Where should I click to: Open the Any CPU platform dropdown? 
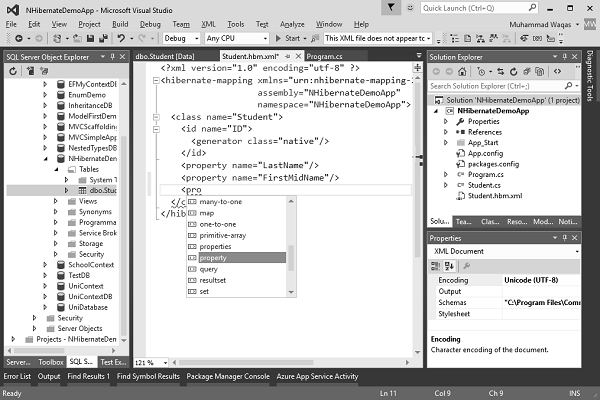tap(265, 38)
